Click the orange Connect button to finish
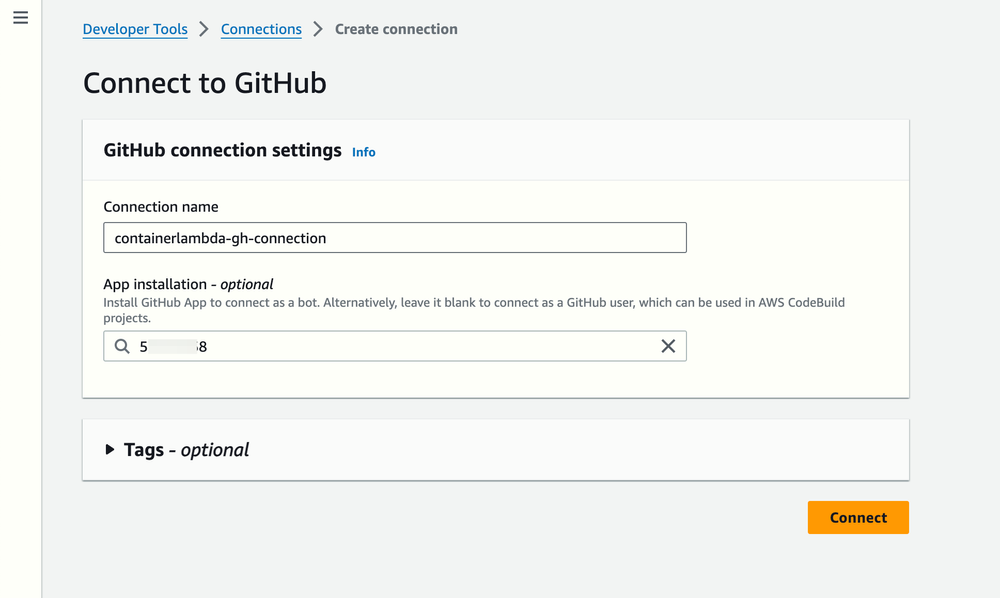This screenshot has height=598, width=1000. pos(857,517)
